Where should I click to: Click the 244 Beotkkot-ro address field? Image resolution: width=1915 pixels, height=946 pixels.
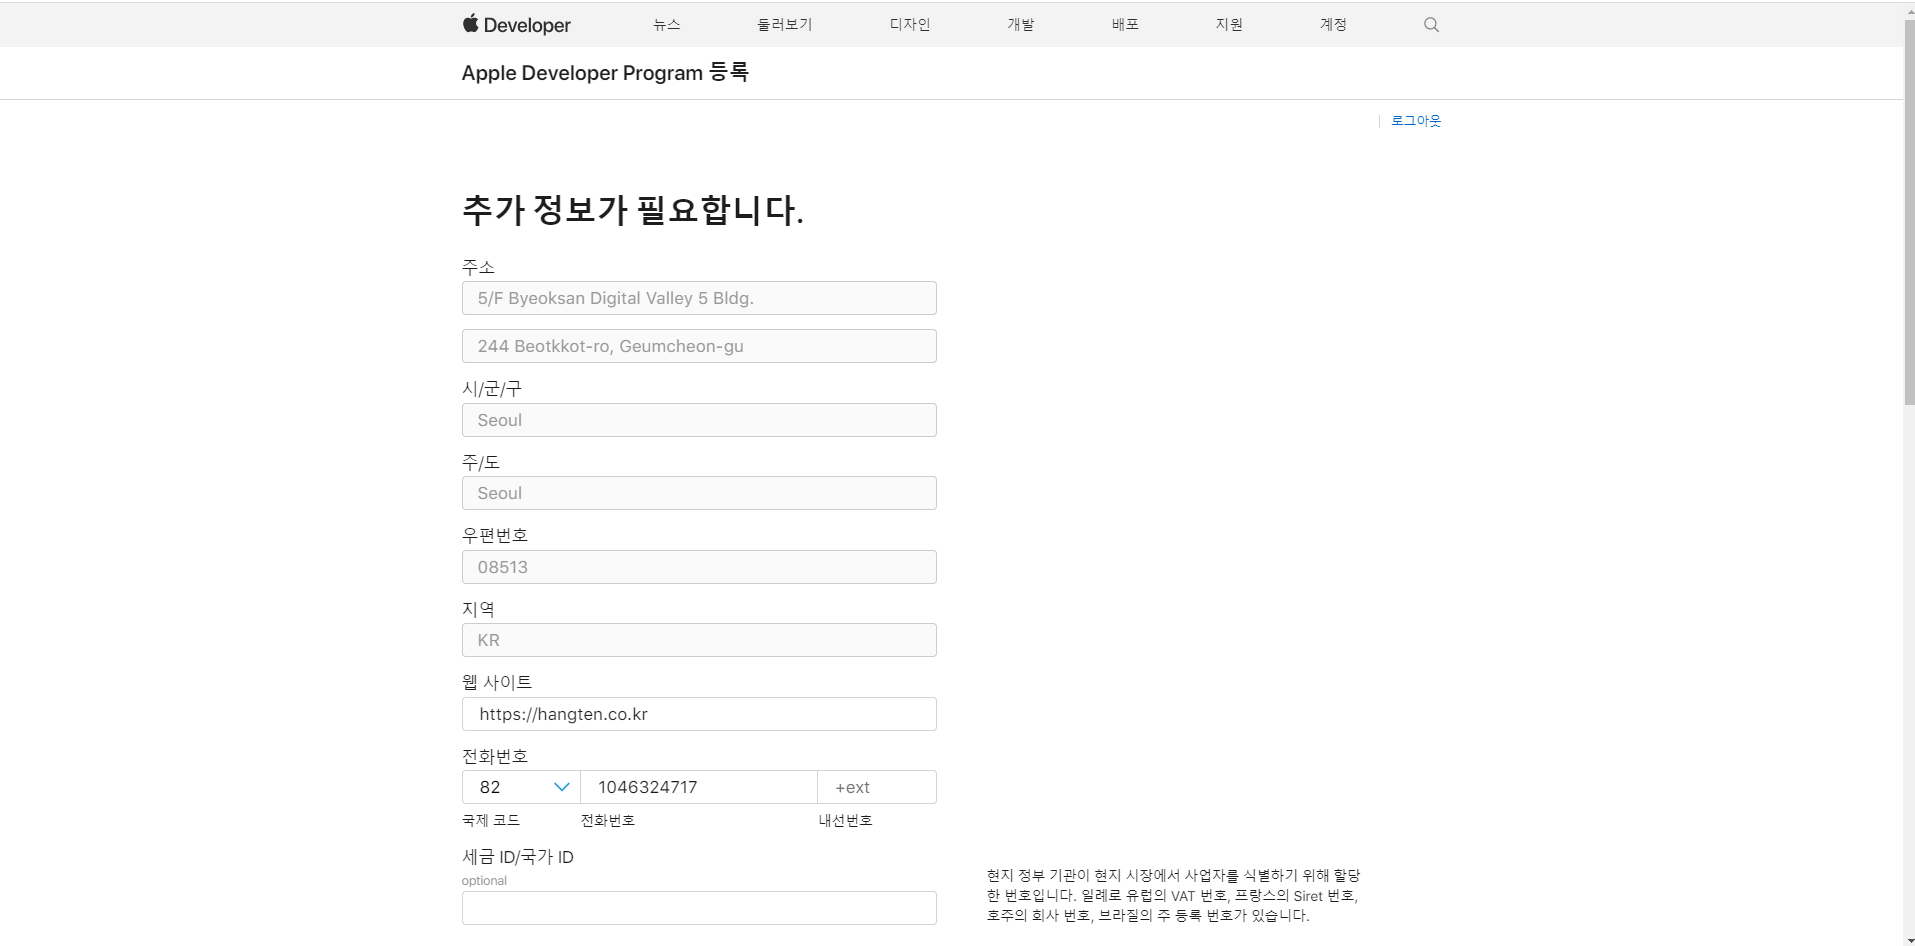[x=699, y=346]
